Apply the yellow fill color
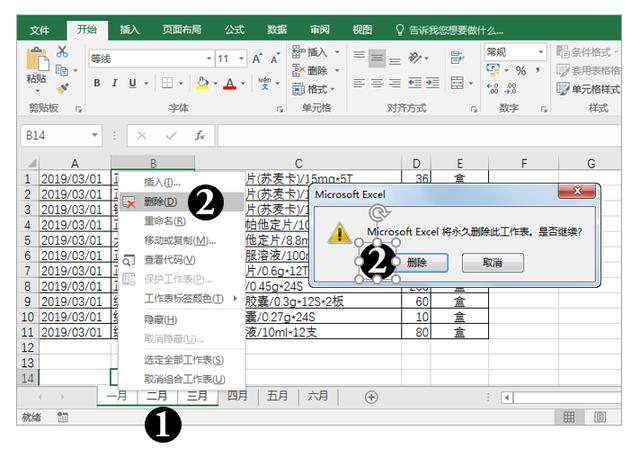This screenshot has height=449, width=640. (x=202, y=83)
